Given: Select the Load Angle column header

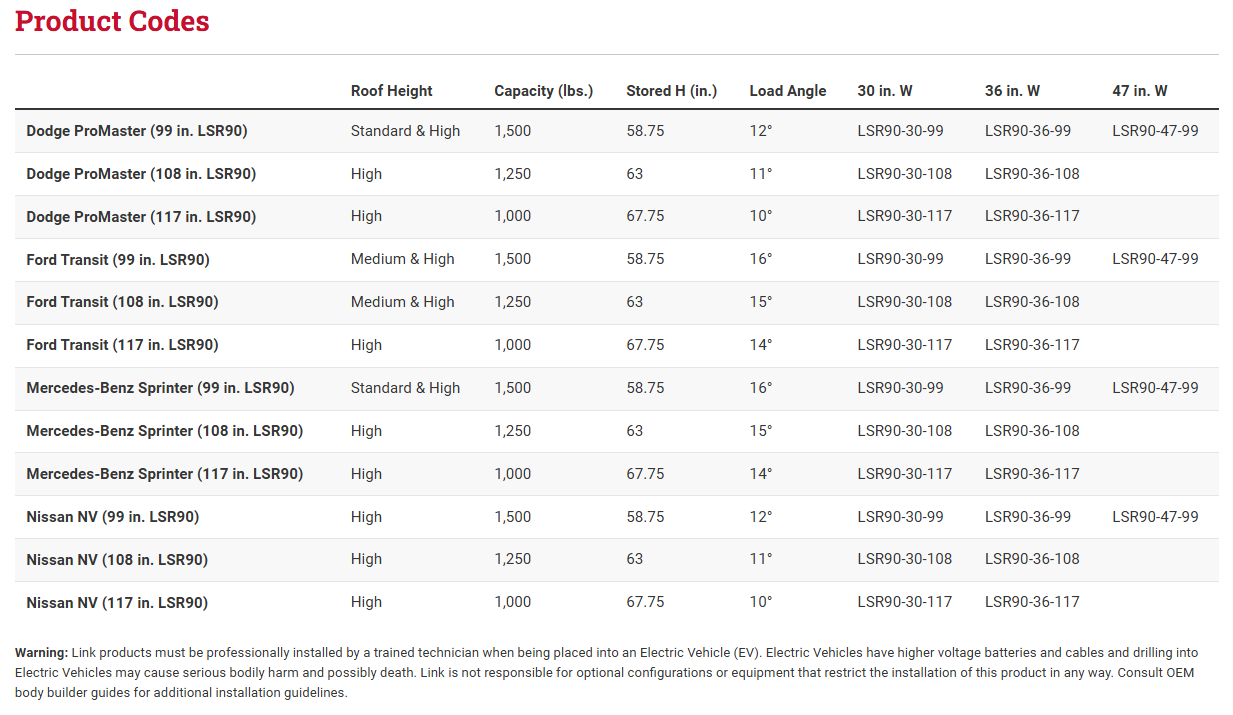Looking at the screenshot, I should point(788,91).
